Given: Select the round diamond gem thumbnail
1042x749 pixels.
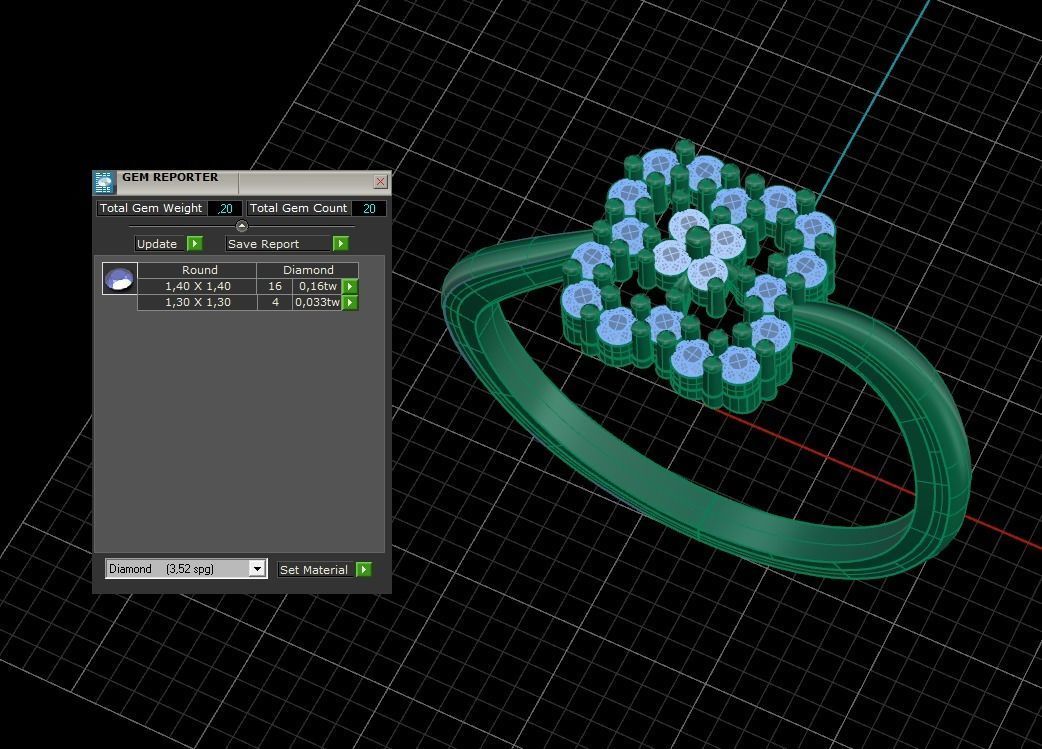Looking at the screenshot, I should pos(120,278).
